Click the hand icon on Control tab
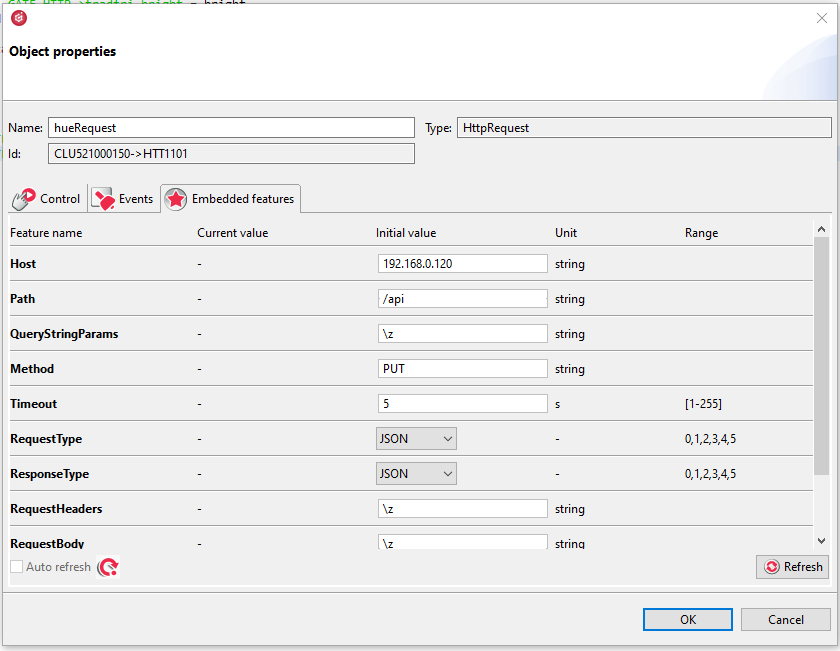 click(24, 199)
